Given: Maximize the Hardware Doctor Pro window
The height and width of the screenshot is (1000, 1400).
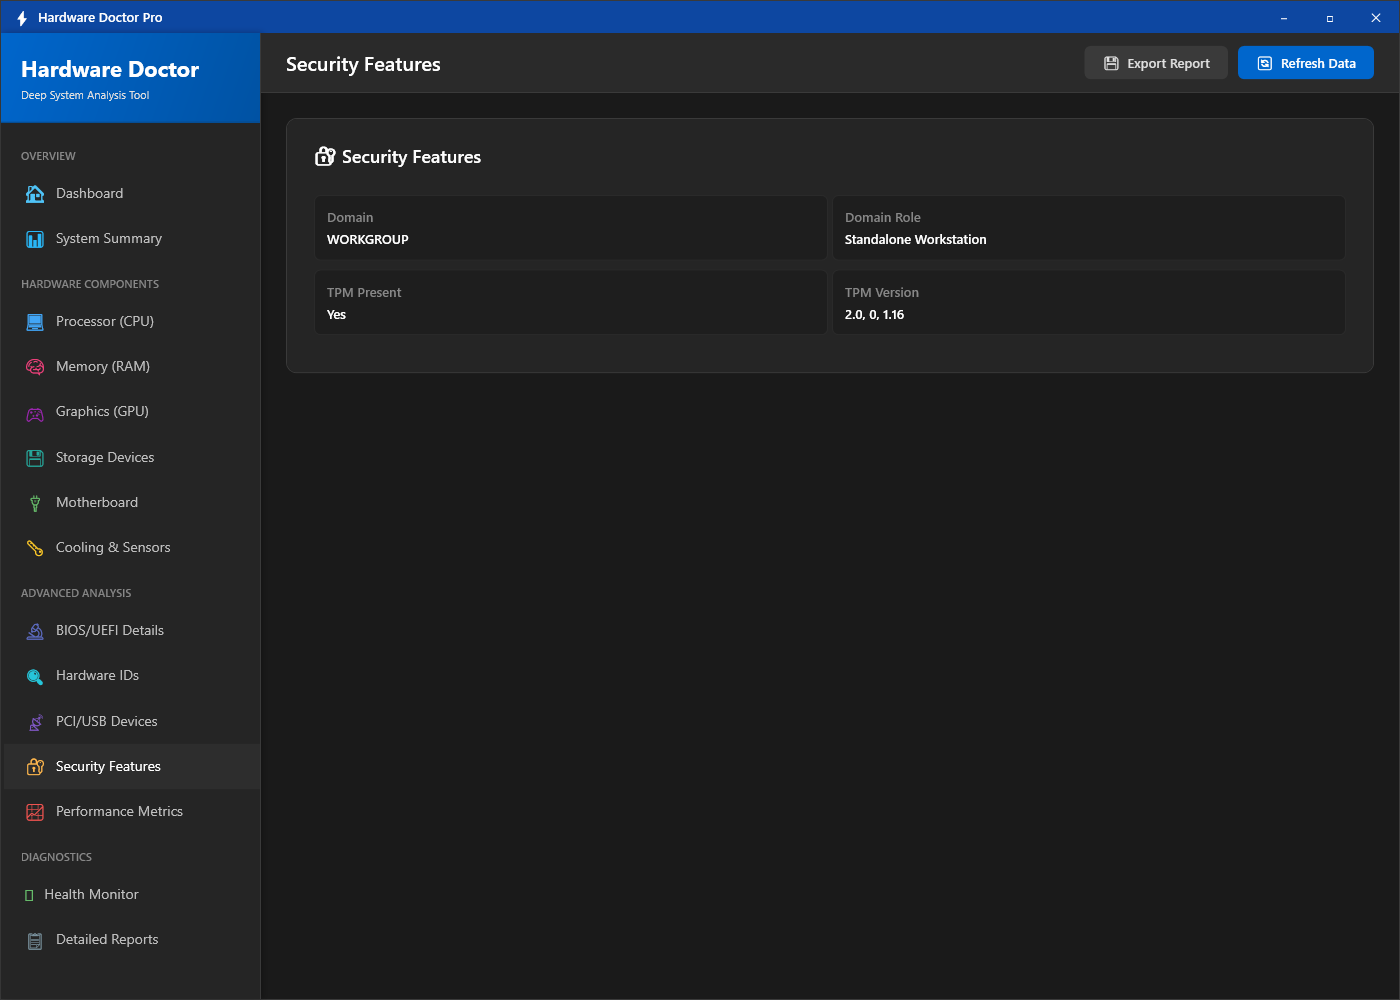Looking at the screenshot, I should [x=1330, y=18].
